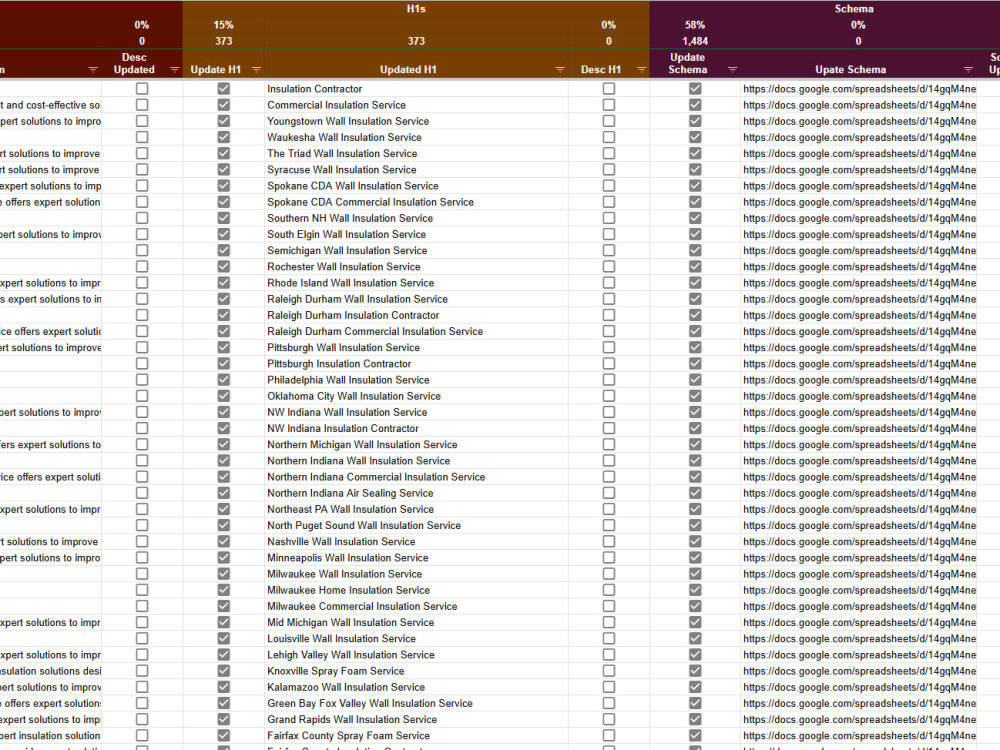Select cell 'Spokane CDA Commercial Insulation Service'
The image size is (1000, 750).
click(x=416, y=202)
